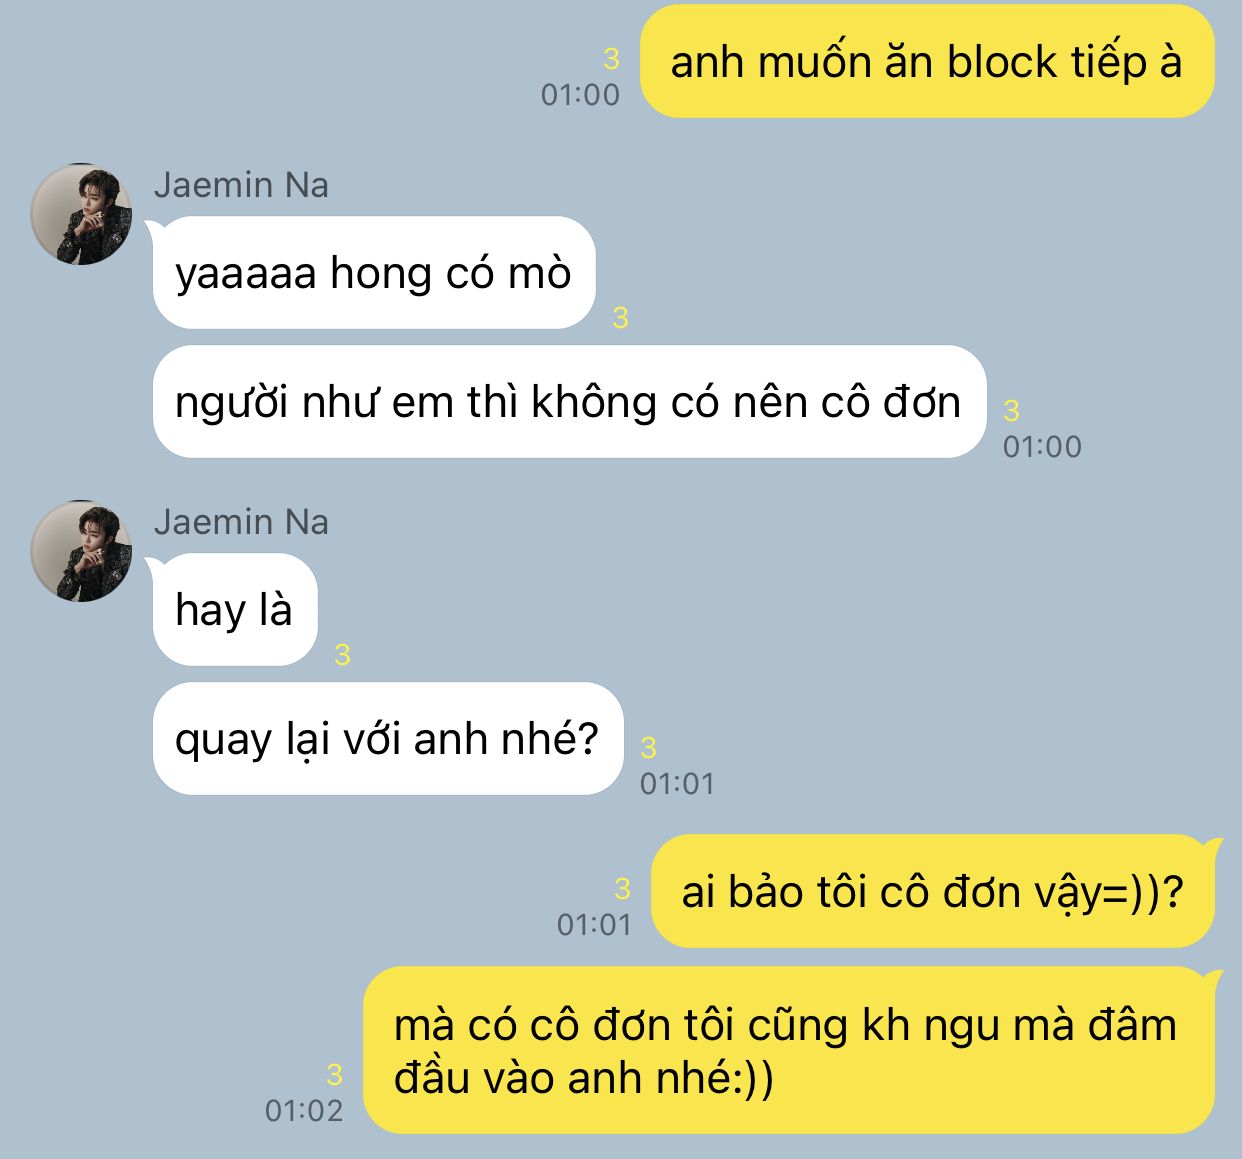Select the 'ai bảo tôi cô đơn vậy=))?' bubble
The height and width of the screenshot is (1159, 1242).
[x=932, y=892]
